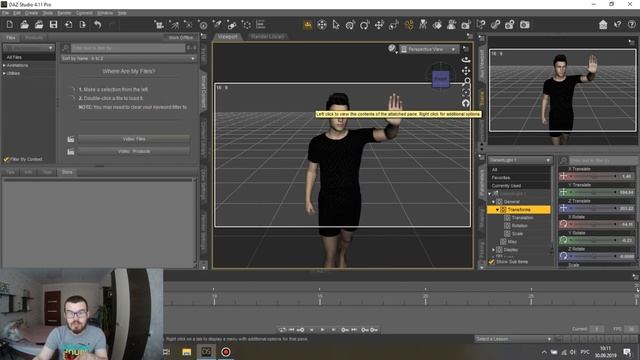Open the Select a Lesson dropdown
Screen dimensions: 640x360
pyautogui.click(x=513, y=339)
